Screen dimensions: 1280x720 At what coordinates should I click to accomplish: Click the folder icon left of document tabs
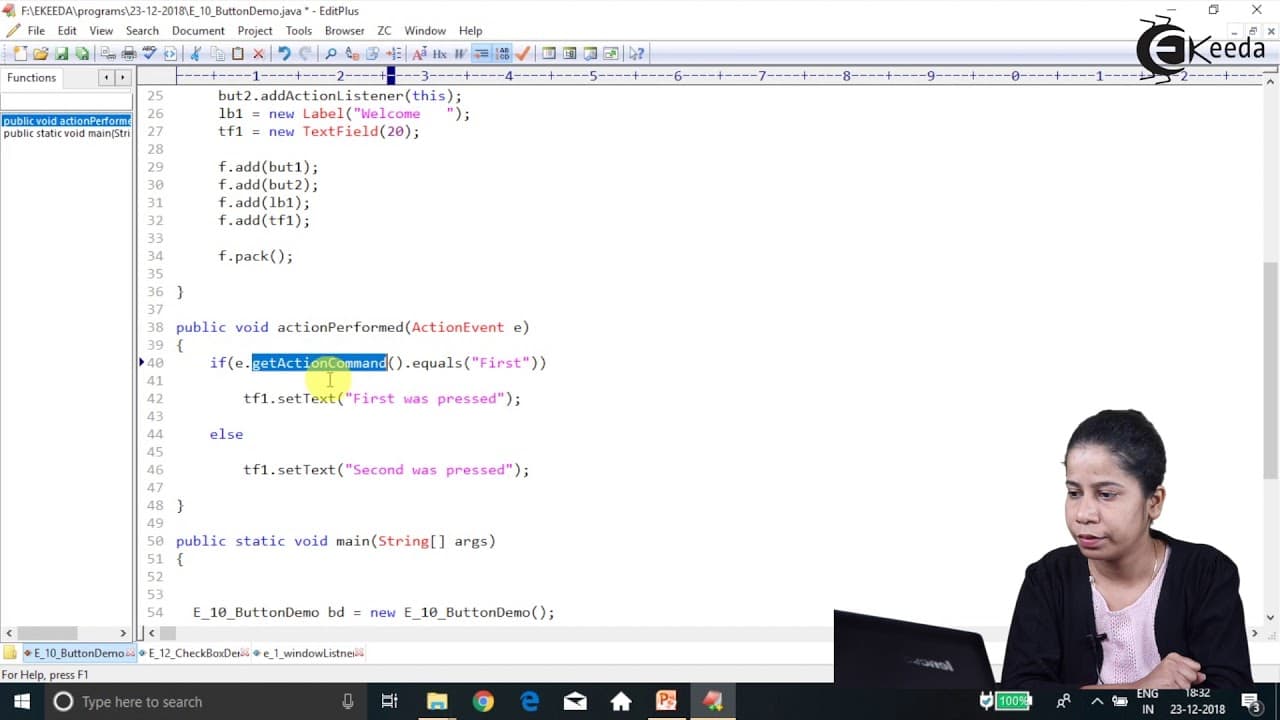(x=10, y=653)
